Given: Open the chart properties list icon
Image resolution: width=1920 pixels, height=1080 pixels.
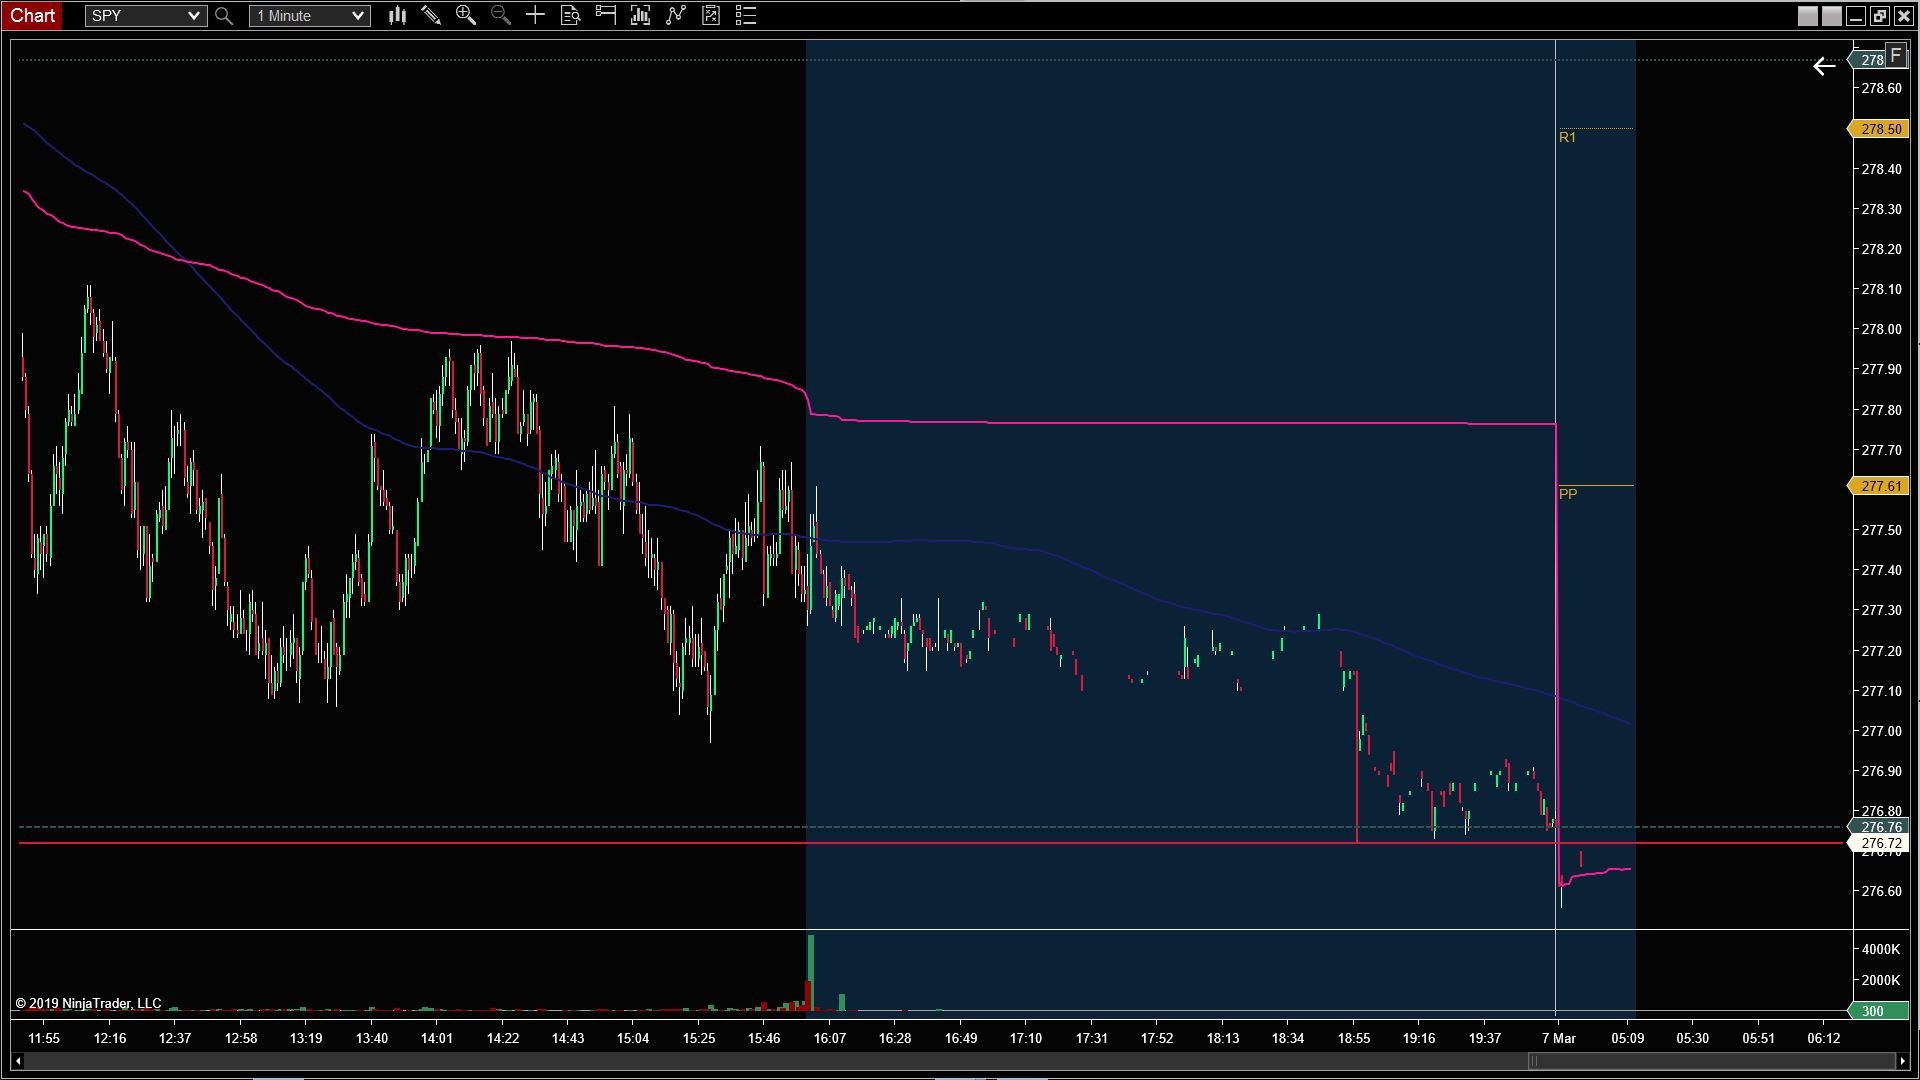Looking at the screenshot, I should 746,15.
